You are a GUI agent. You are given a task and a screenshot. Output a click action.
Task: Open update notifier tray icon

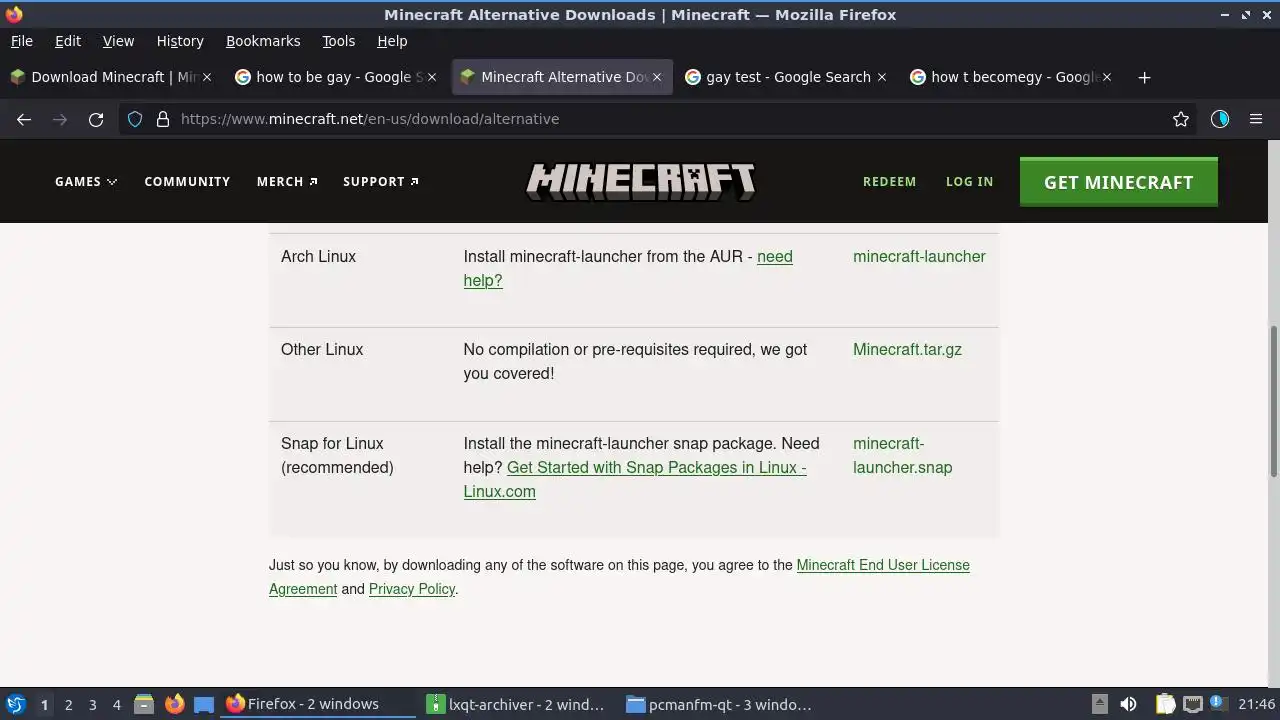click(1218, 704)
